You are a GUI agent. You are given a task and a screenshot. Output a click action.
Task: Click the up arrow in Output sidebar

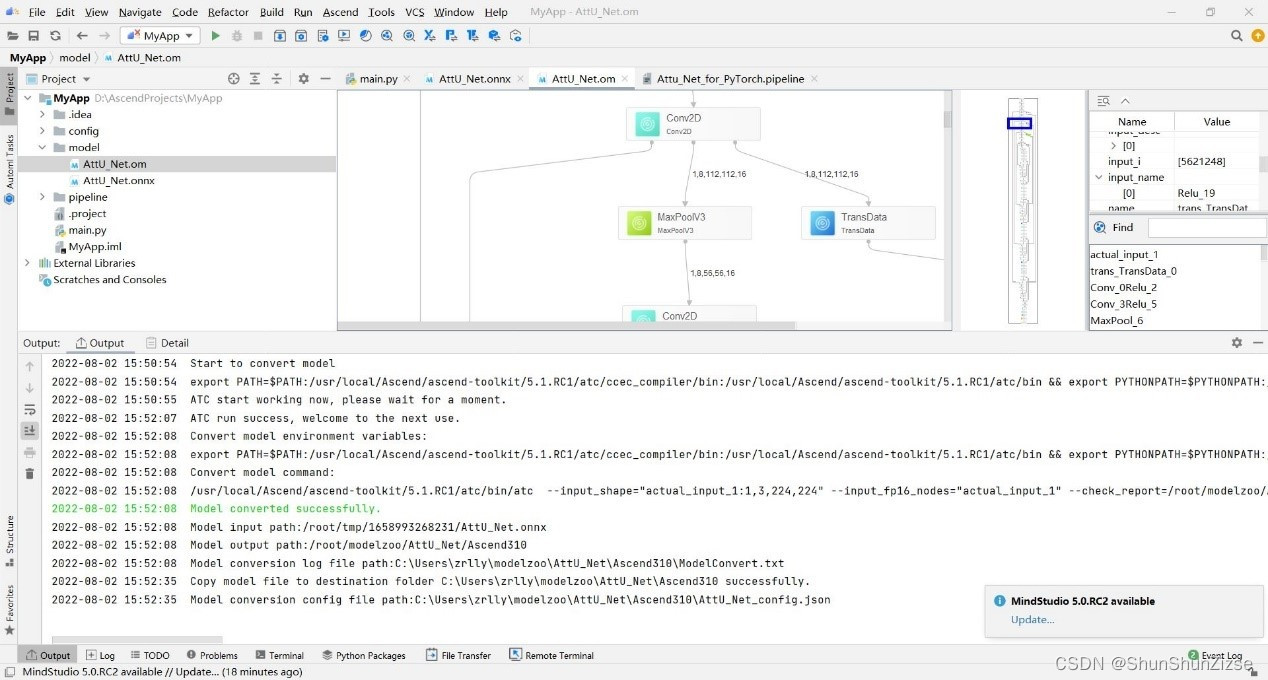pos(30,366)
